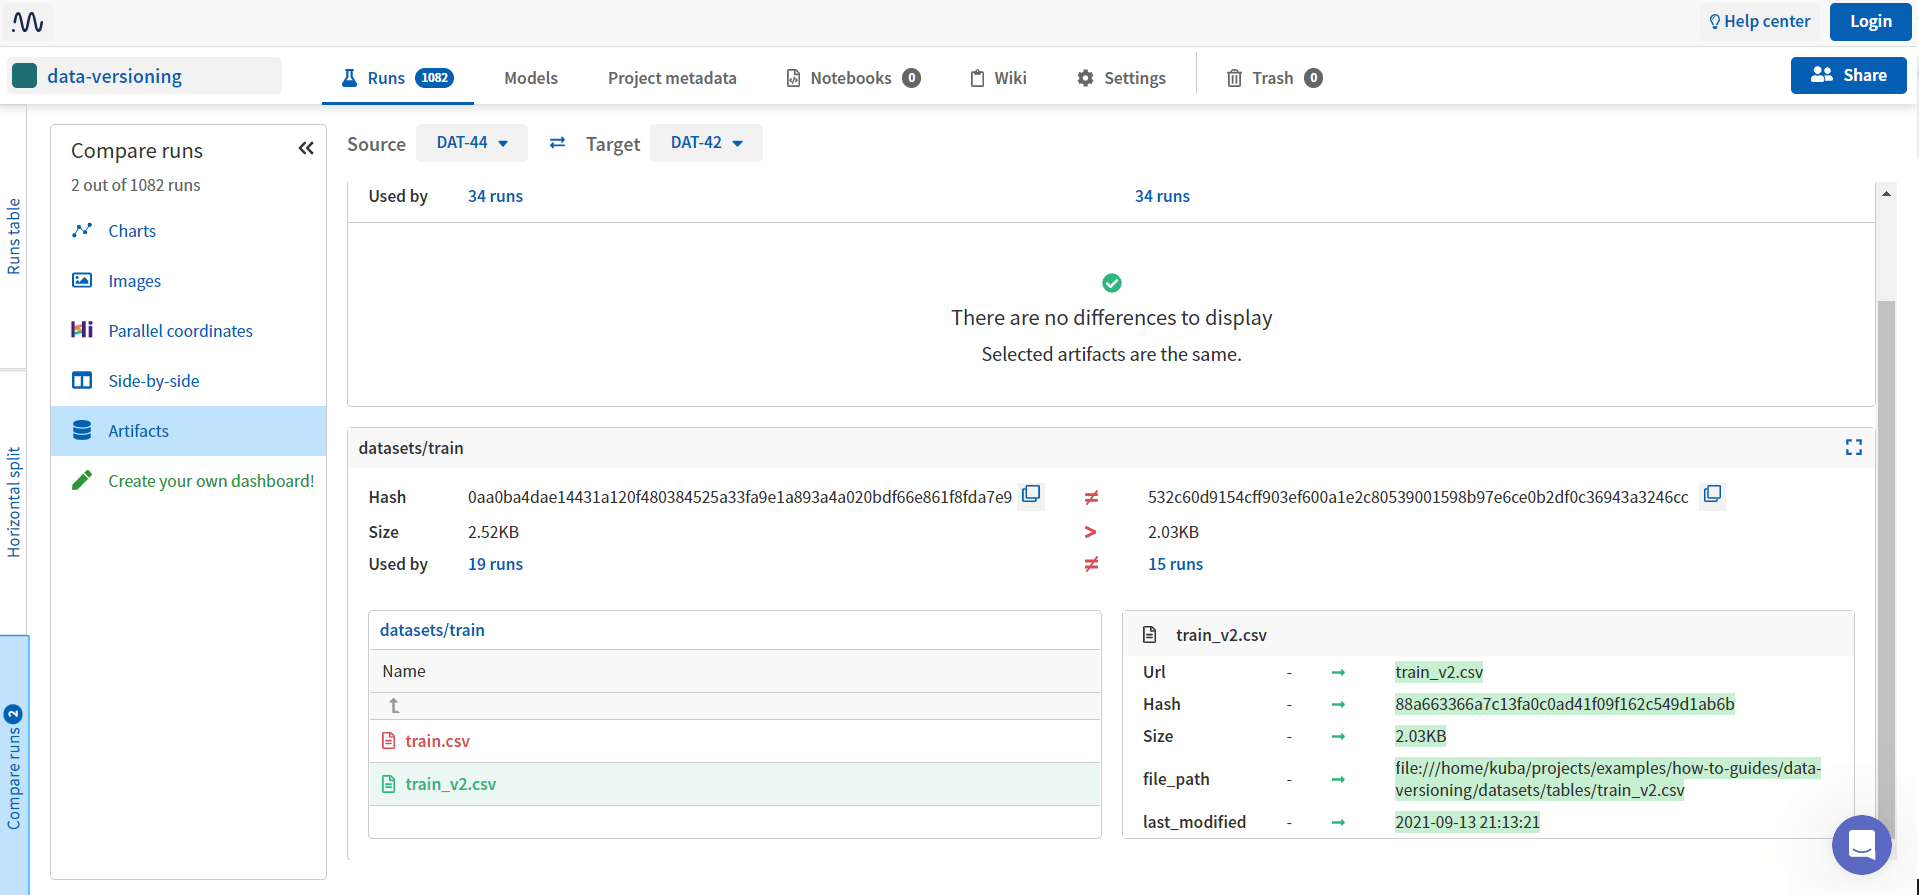Open target 34 runs link
This screenshot has width=1919, height=895.
tap(1162, 196)
